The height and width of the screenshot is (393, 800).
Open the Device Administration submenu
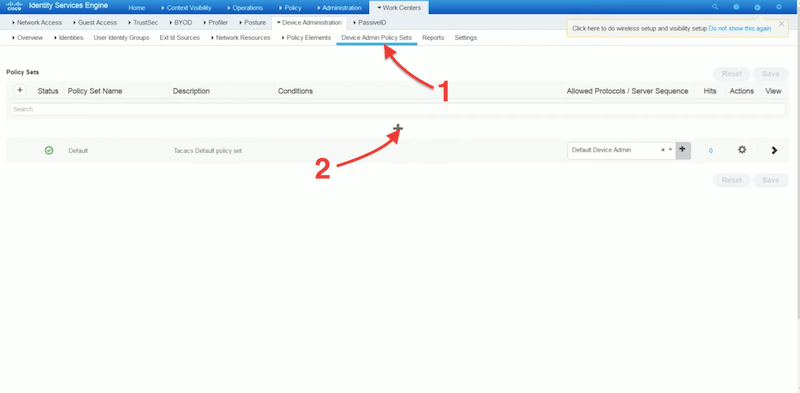point(309,22)
